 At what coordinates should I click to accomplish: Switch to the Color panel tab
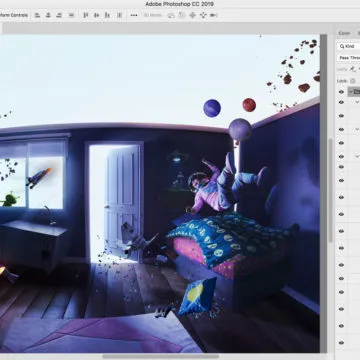[x=344, y=33]
